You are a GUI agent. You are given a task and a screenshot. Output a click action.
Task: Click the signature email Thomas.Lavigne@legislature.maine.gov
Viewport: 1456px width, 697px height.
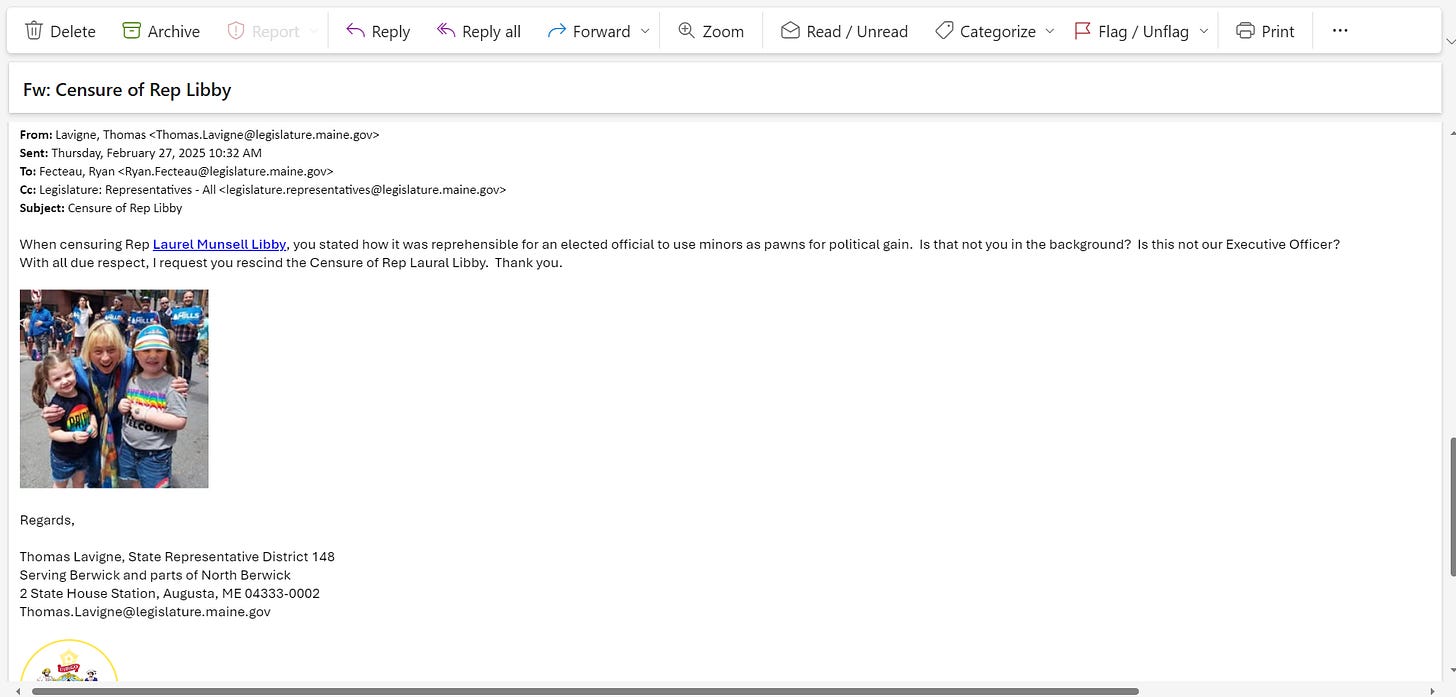tap(145, 612)
